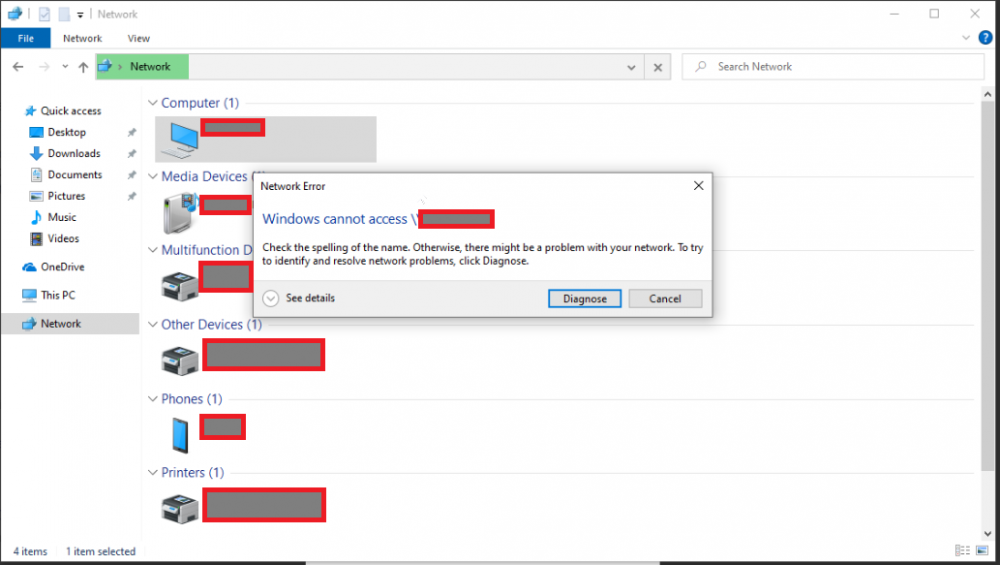Click the quick access toolbar New folder icon
Image resolution: width=1000 pixels, height=565 pixels.
tap(64, 14)
